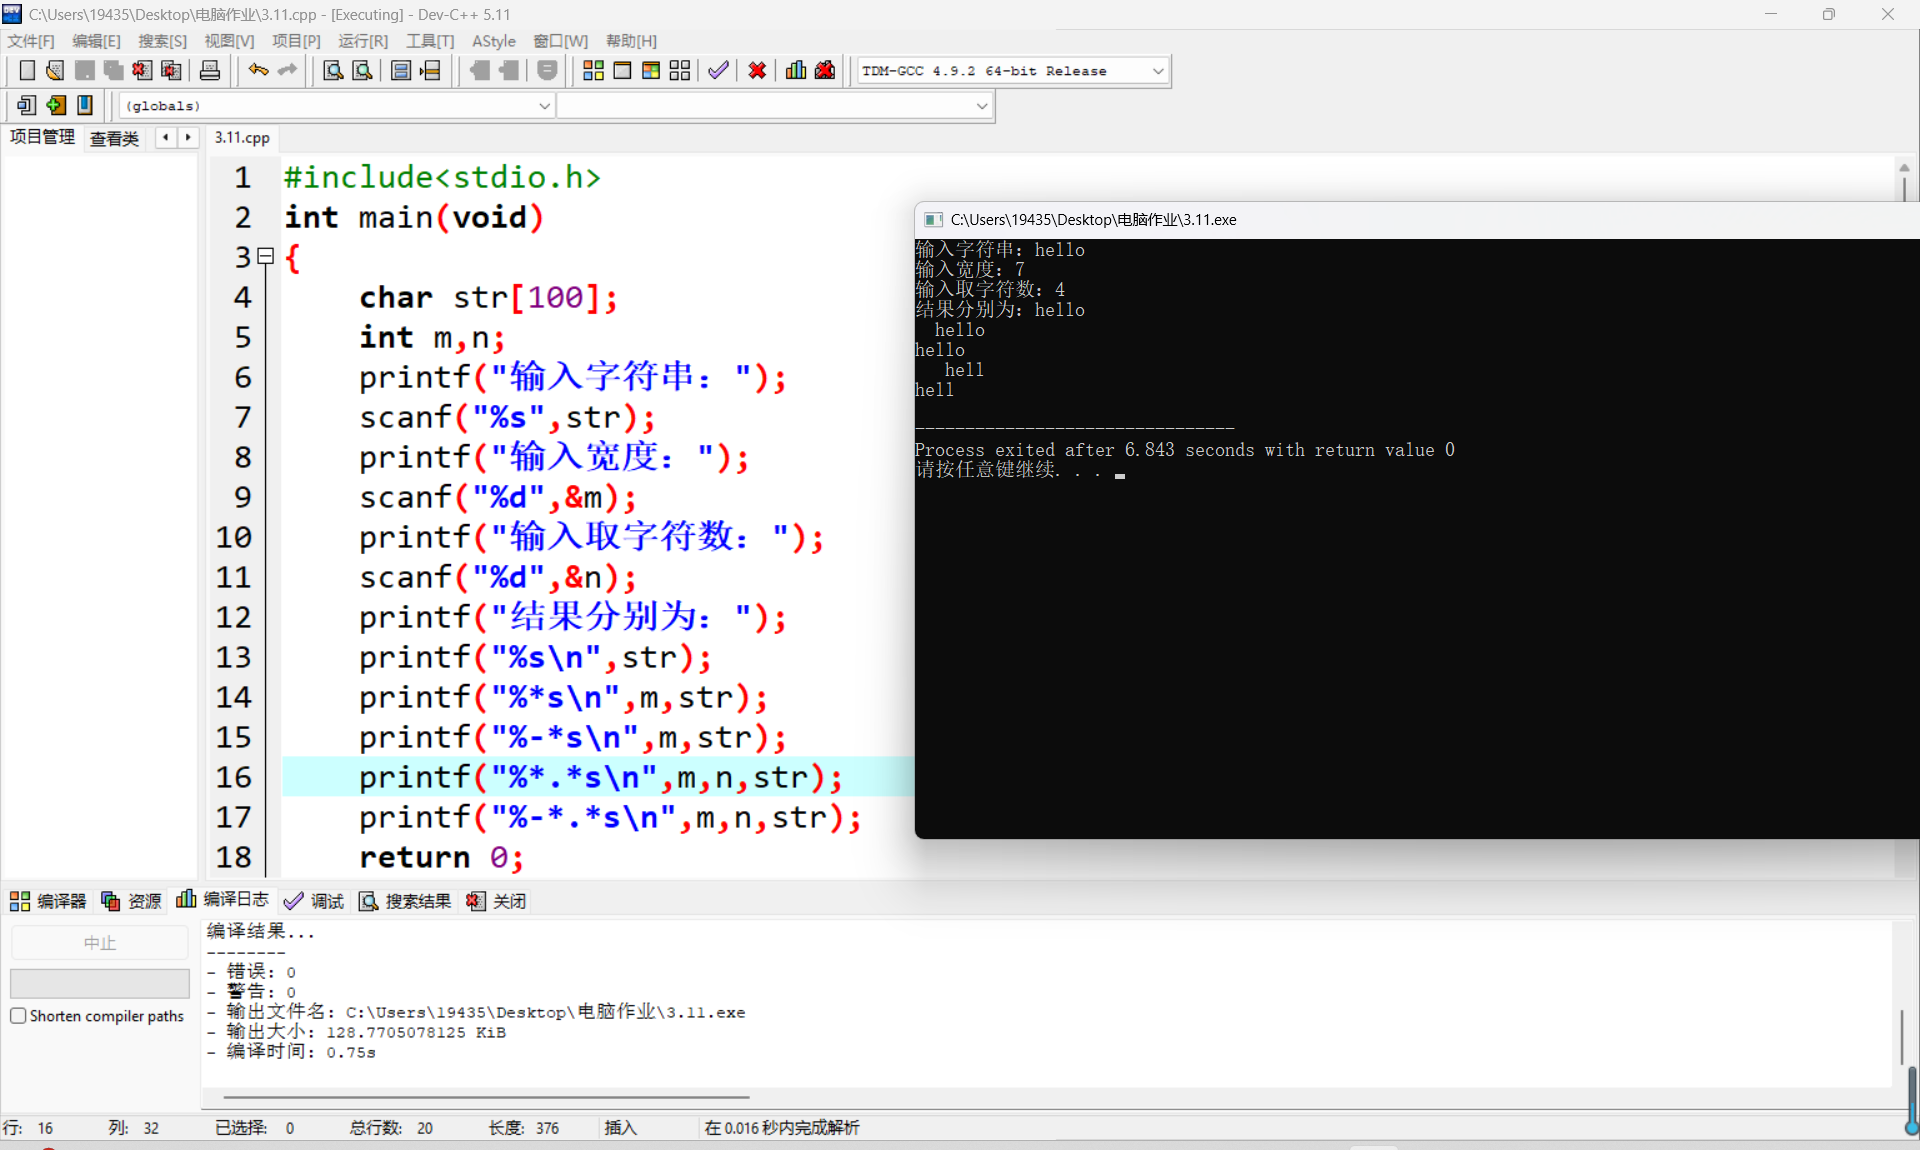Click the Print toolbar icon
Viewport: 1920px width, 1150px height.
pos(210,71)
